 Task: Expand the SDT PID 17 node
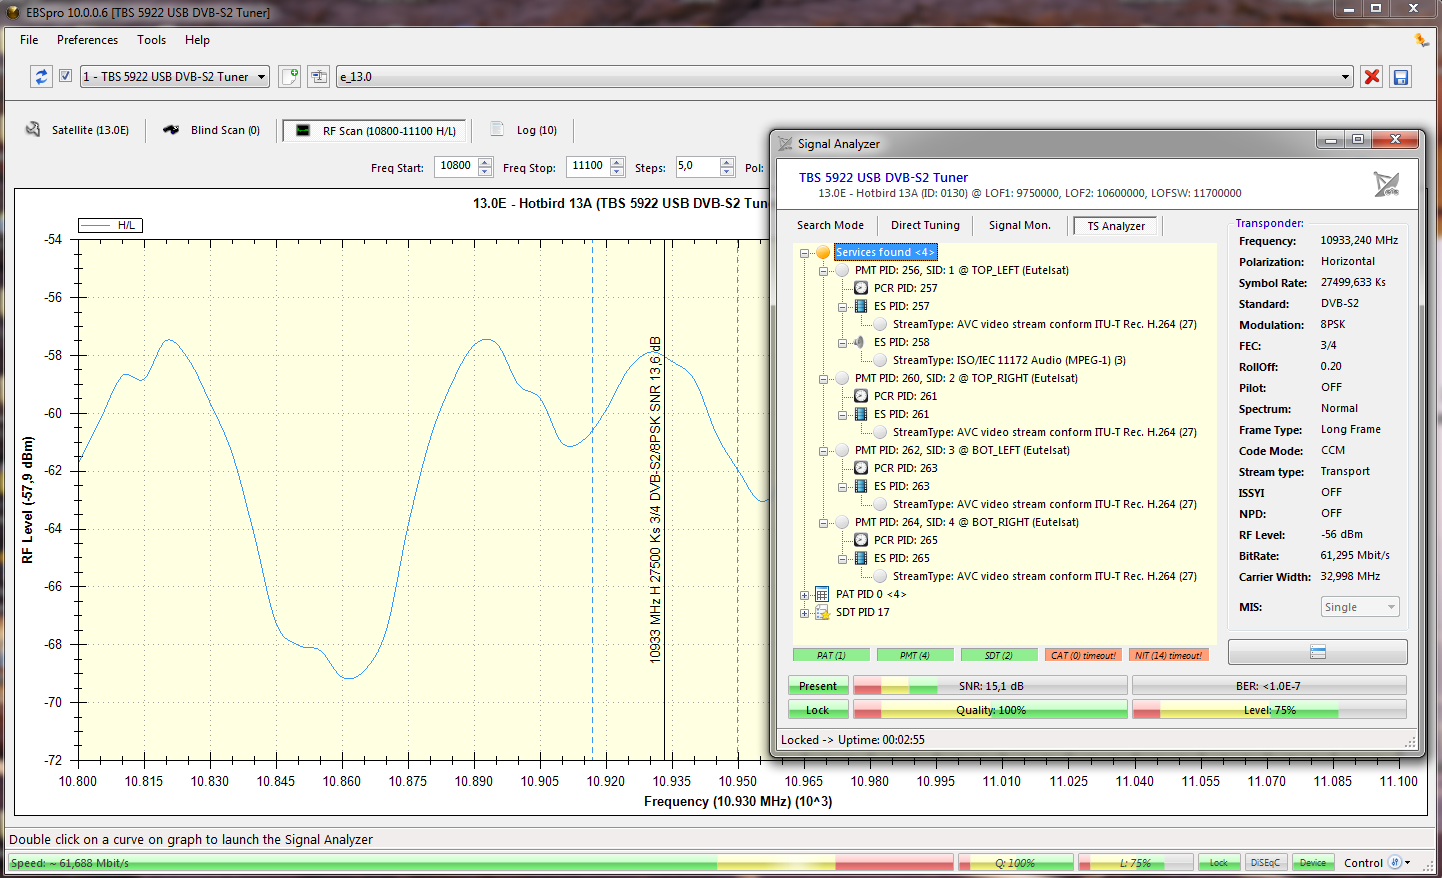804,612
